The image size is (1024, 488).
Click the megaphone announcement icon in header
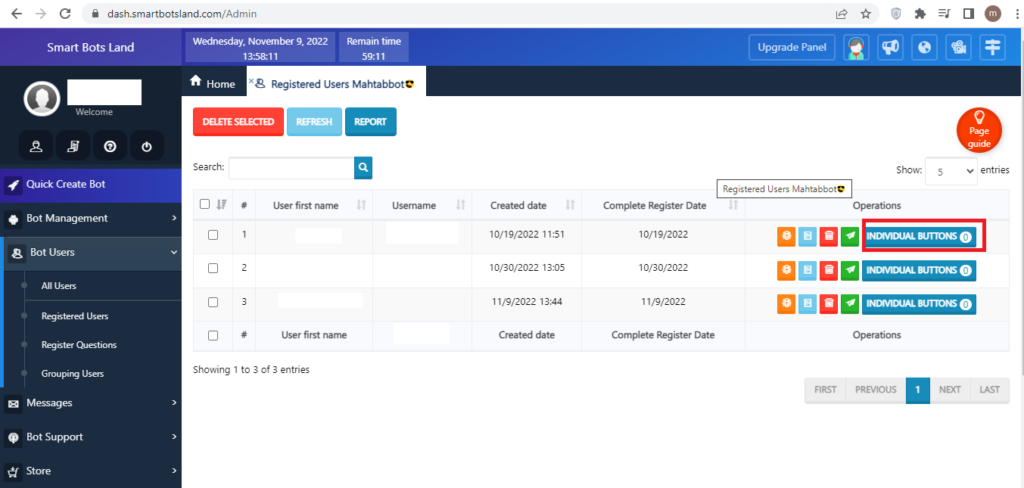[889, 47]
